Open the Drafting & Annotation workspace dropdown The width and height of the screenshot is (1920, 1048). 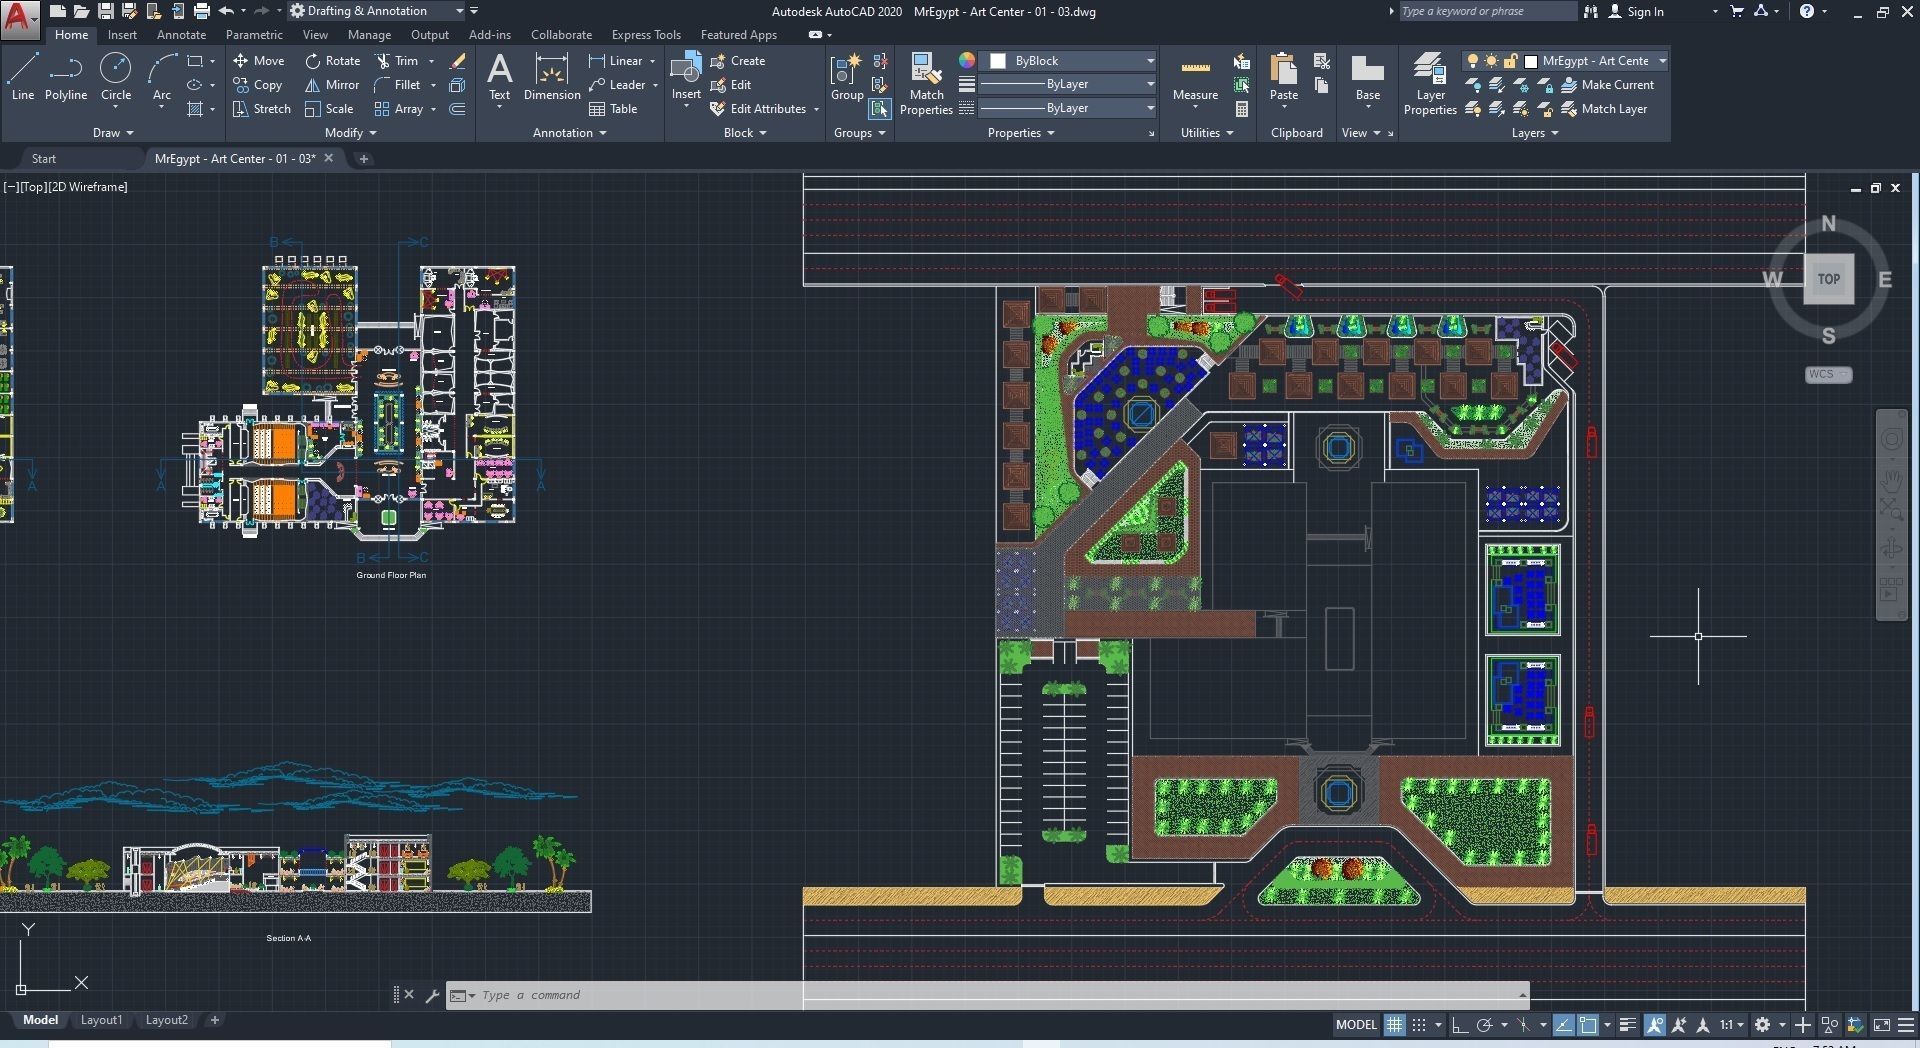pyautogui.click(x=377, y=11)
